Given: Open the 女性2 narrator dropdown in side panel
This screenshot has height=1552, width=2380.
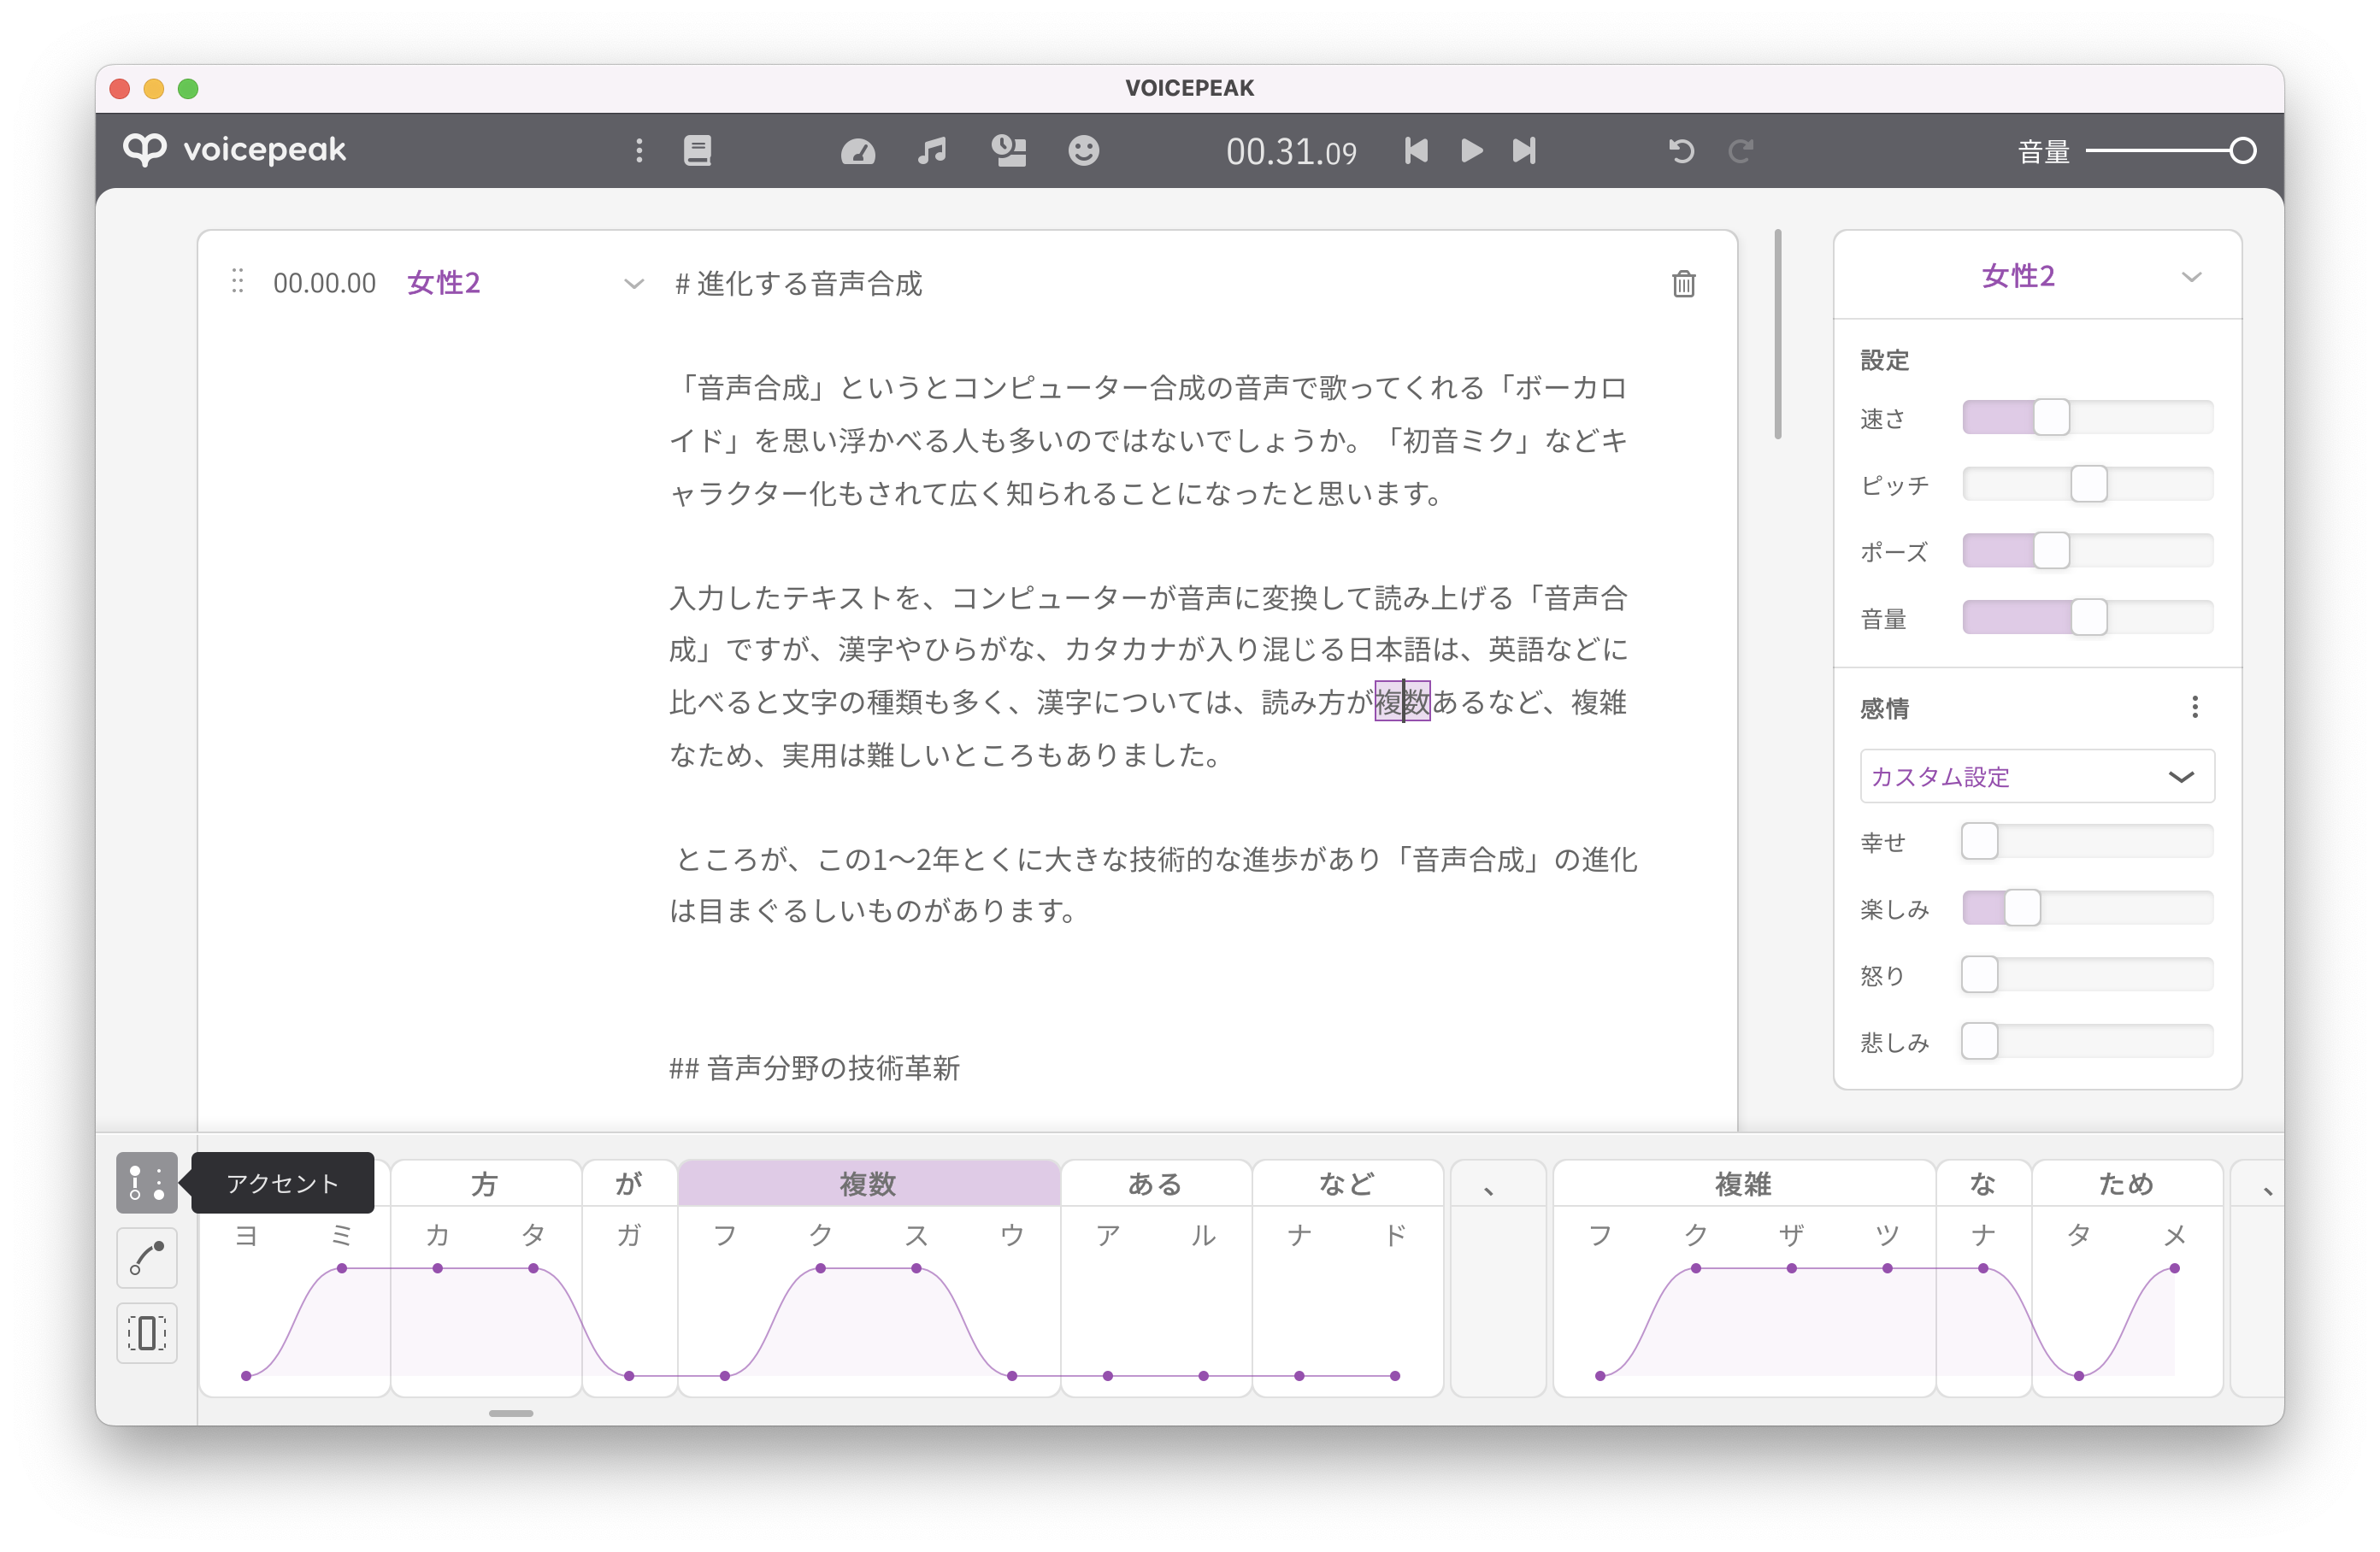Looking at the screenshot, I should coord(2191,277).
